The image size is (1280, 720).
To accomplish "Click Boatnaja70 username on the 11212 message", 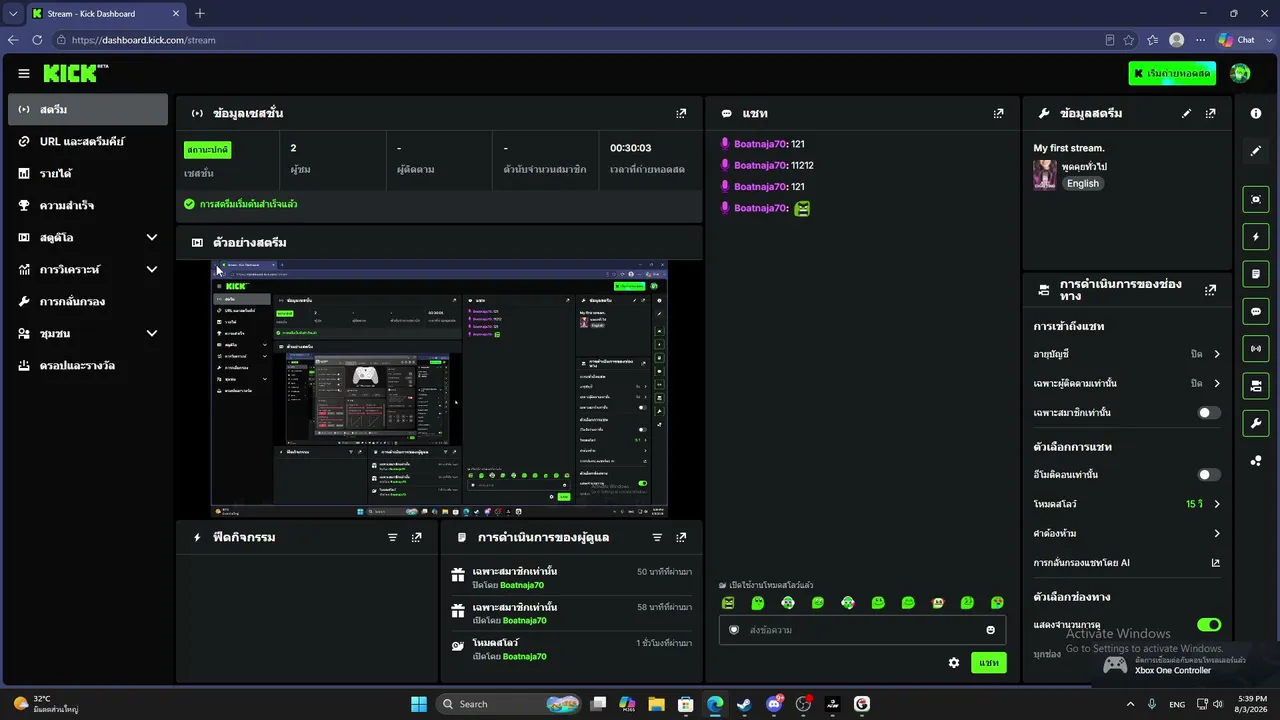I will pyautogui.click(x=760, y=166).
